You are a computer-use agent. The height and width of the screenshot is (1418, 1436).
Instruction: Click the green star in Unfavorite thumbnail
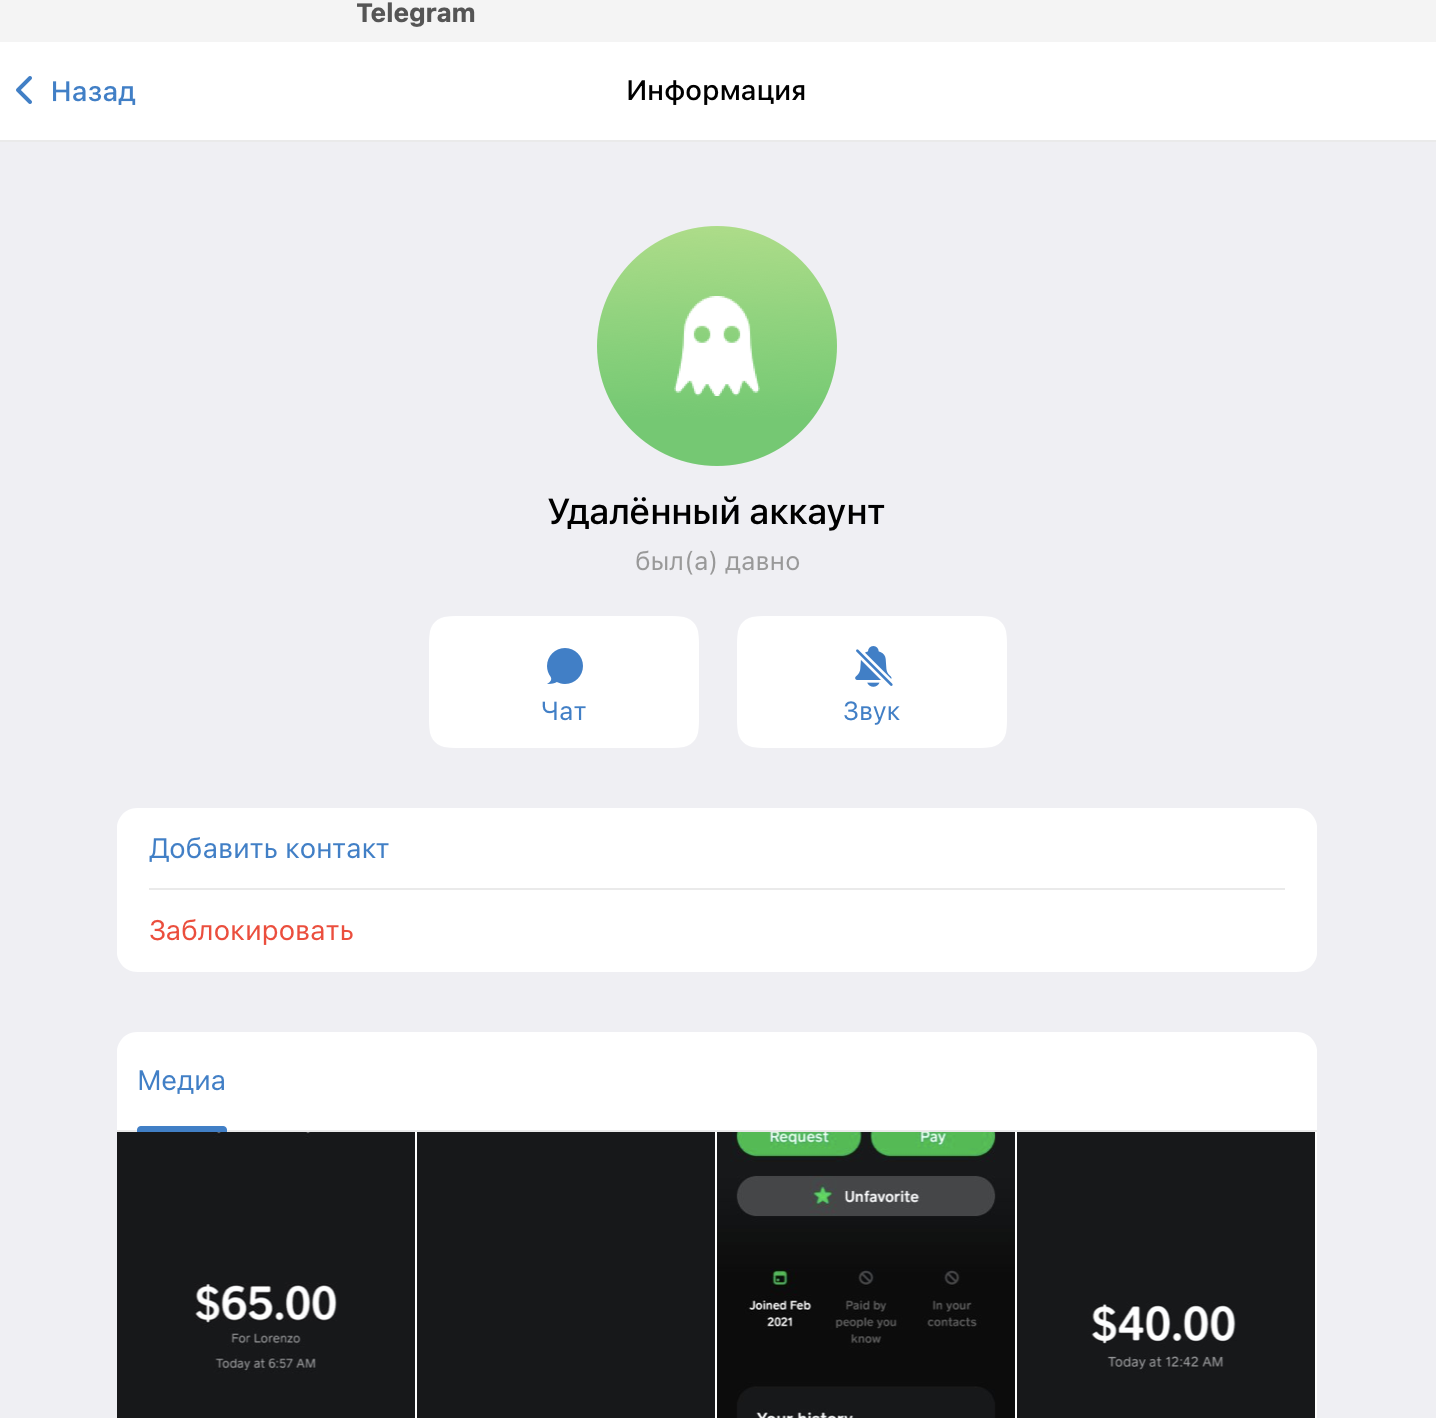point(823,1196)
